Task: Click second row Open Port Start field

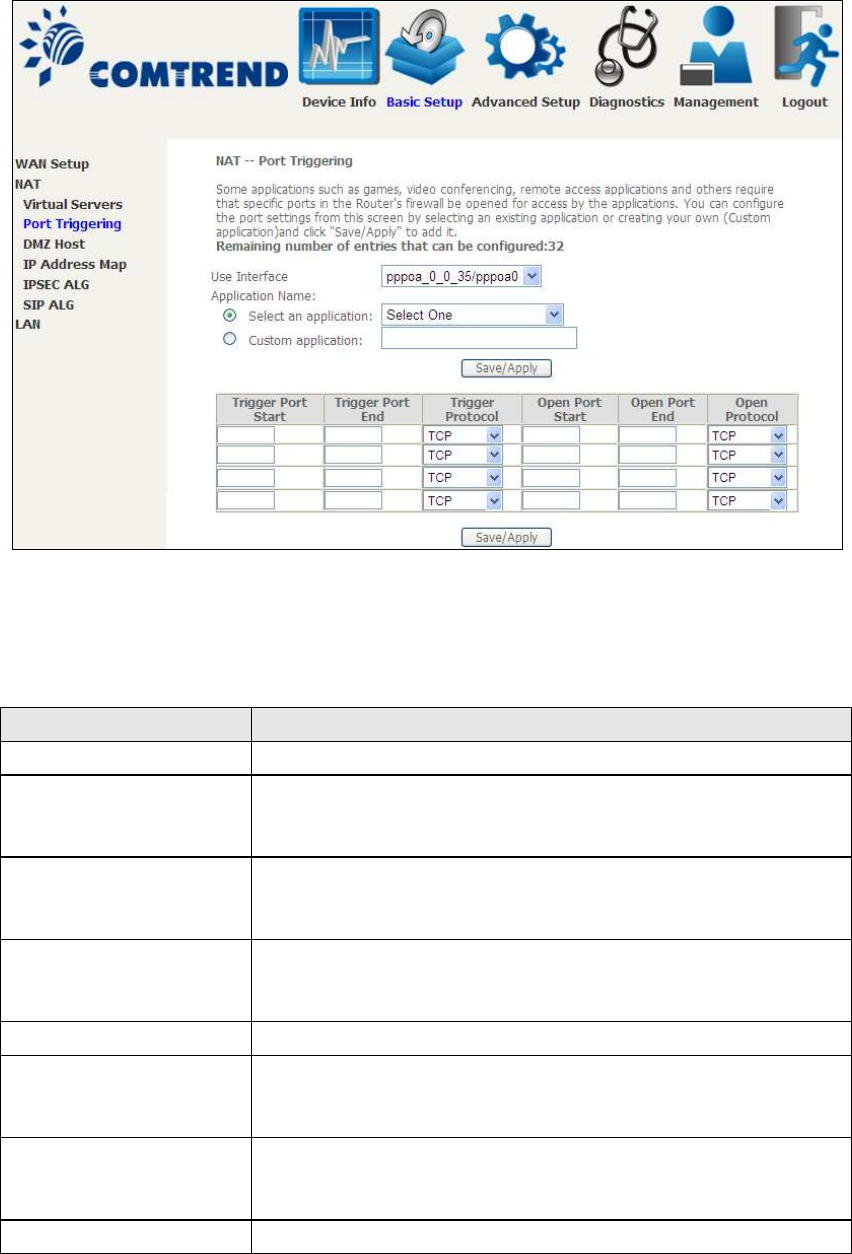Action: pos(551,455)
